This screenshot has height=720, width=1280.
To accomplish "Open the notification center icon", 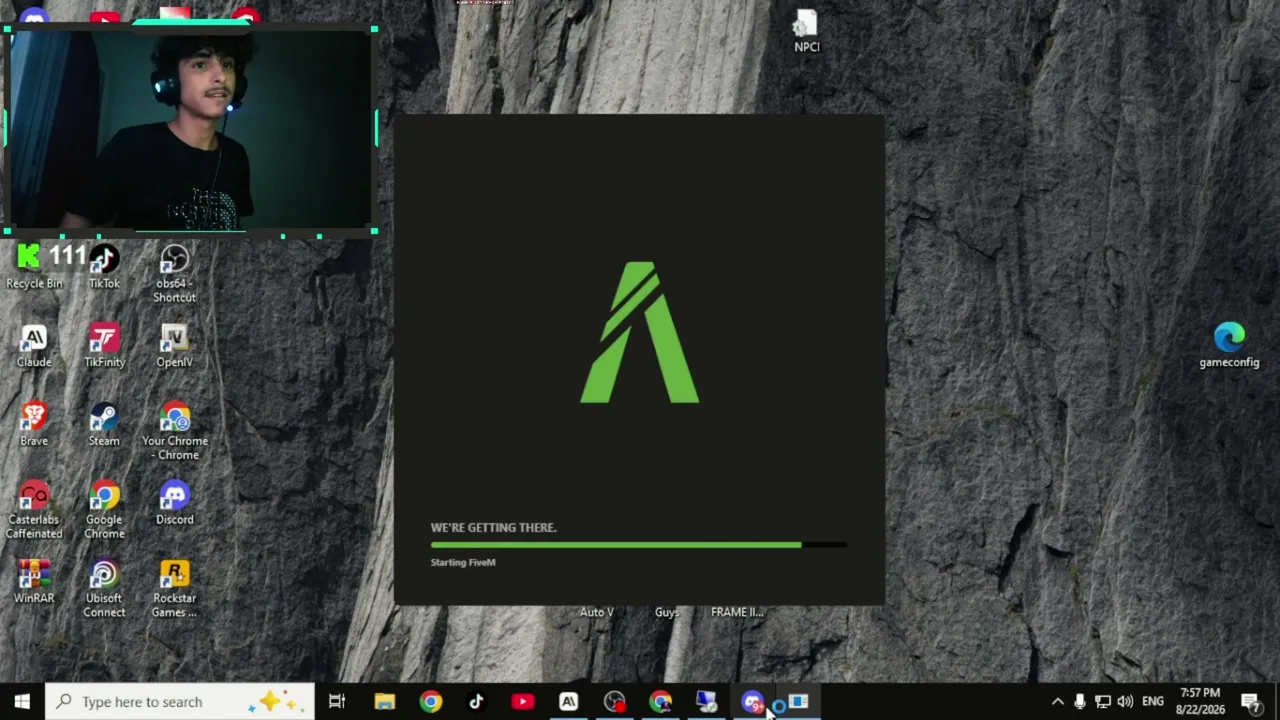I will coord(1250,702).
